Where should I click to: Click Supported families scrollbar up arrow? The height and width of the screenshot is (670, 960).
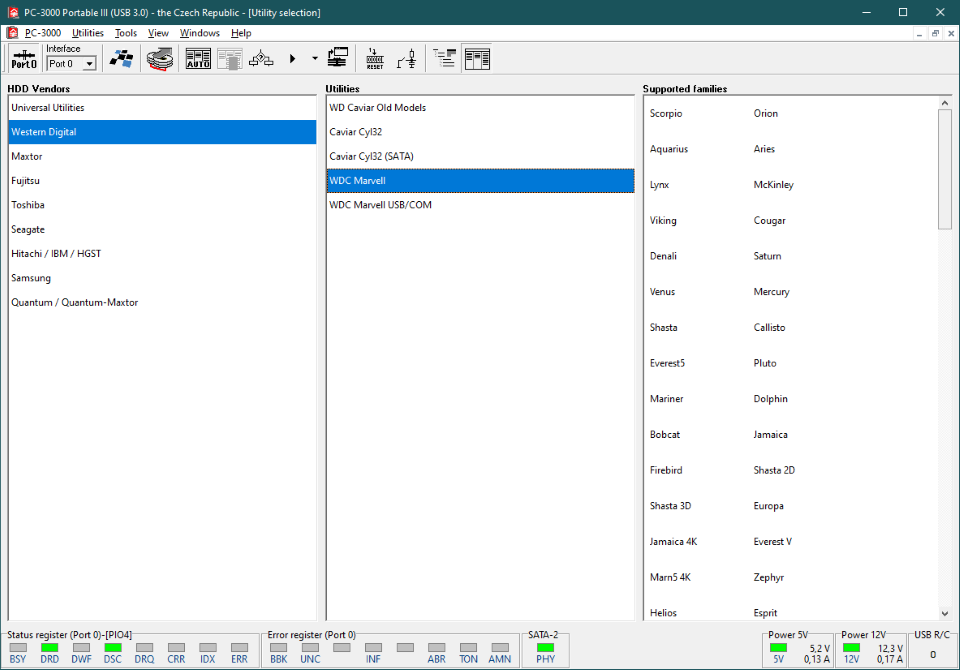tap(945, 103)
